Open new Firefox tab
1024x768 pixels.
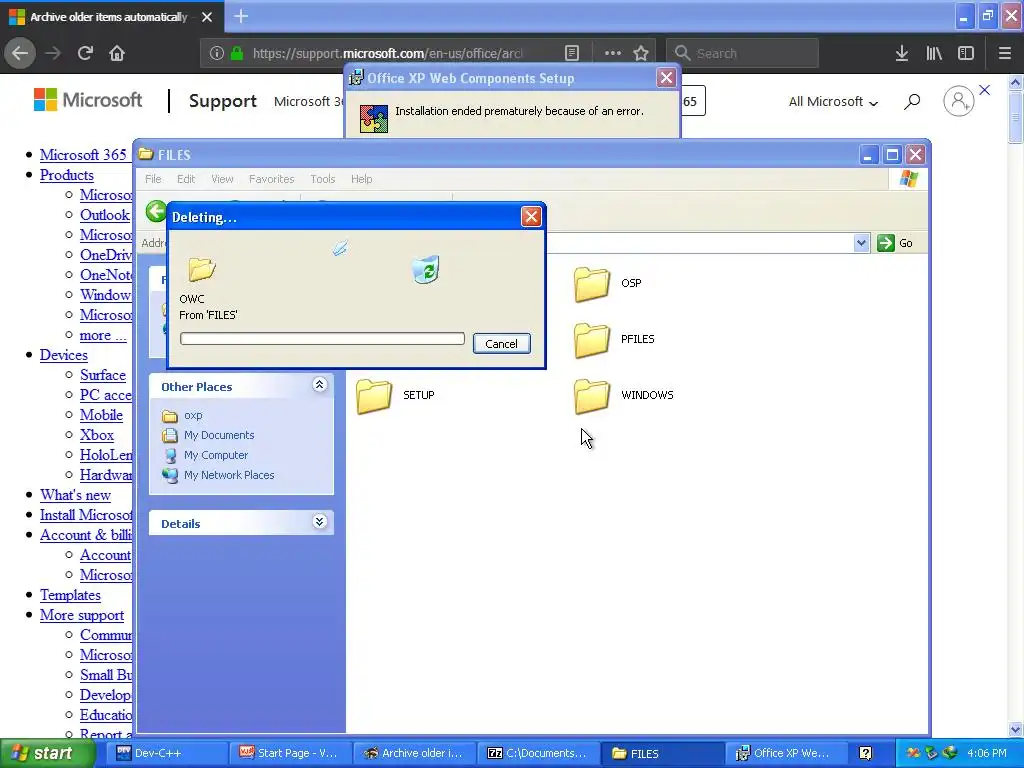tap(241, 16)
